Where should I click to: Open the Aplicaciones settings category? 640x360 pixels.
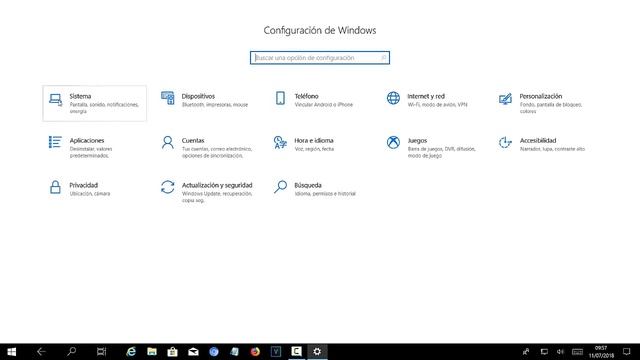[x=82, y=147]
